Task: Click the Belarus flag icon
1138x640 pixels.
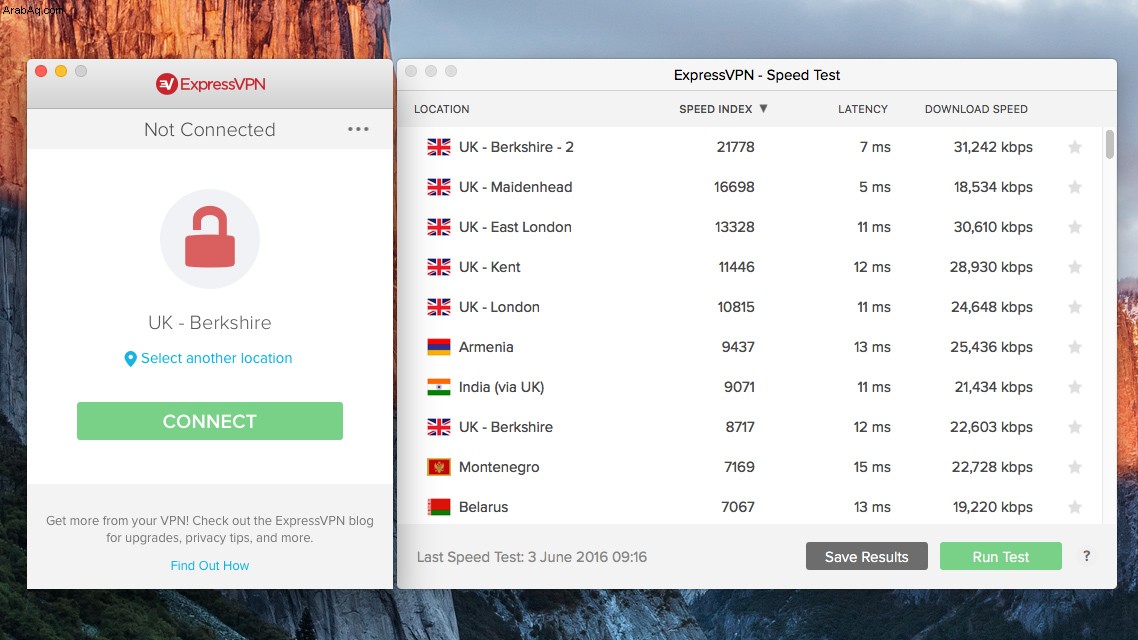Action: coord(438,506)
